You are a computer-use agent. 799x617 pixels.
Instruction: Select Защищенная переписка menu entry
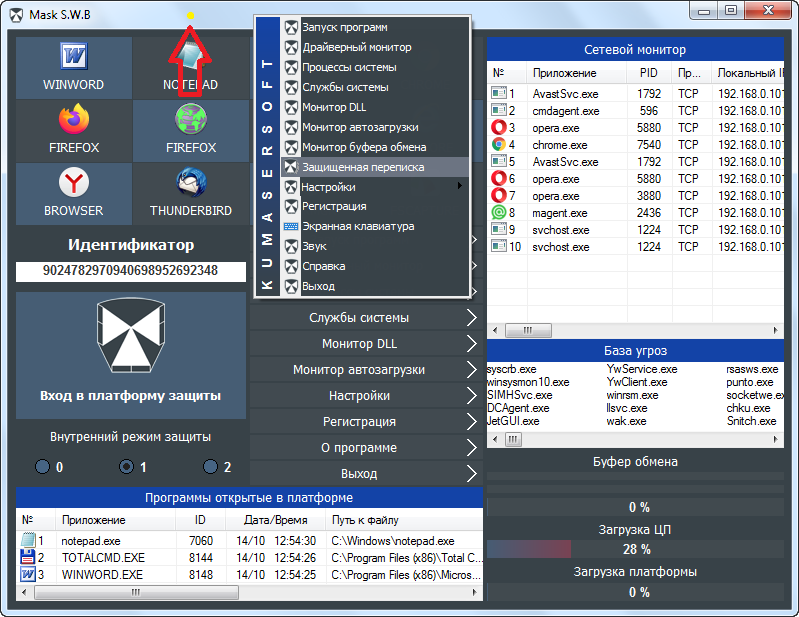[x=375, y=167]
